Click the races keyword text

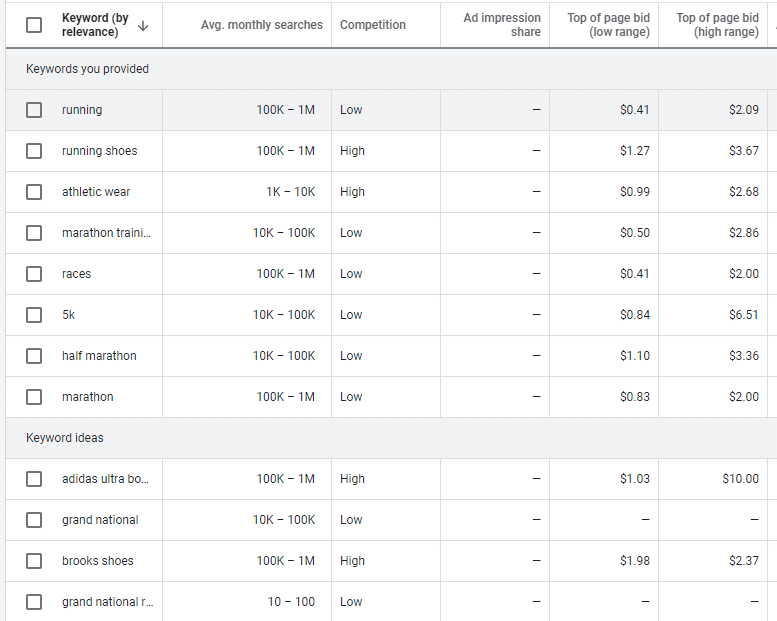click(76, 274)
